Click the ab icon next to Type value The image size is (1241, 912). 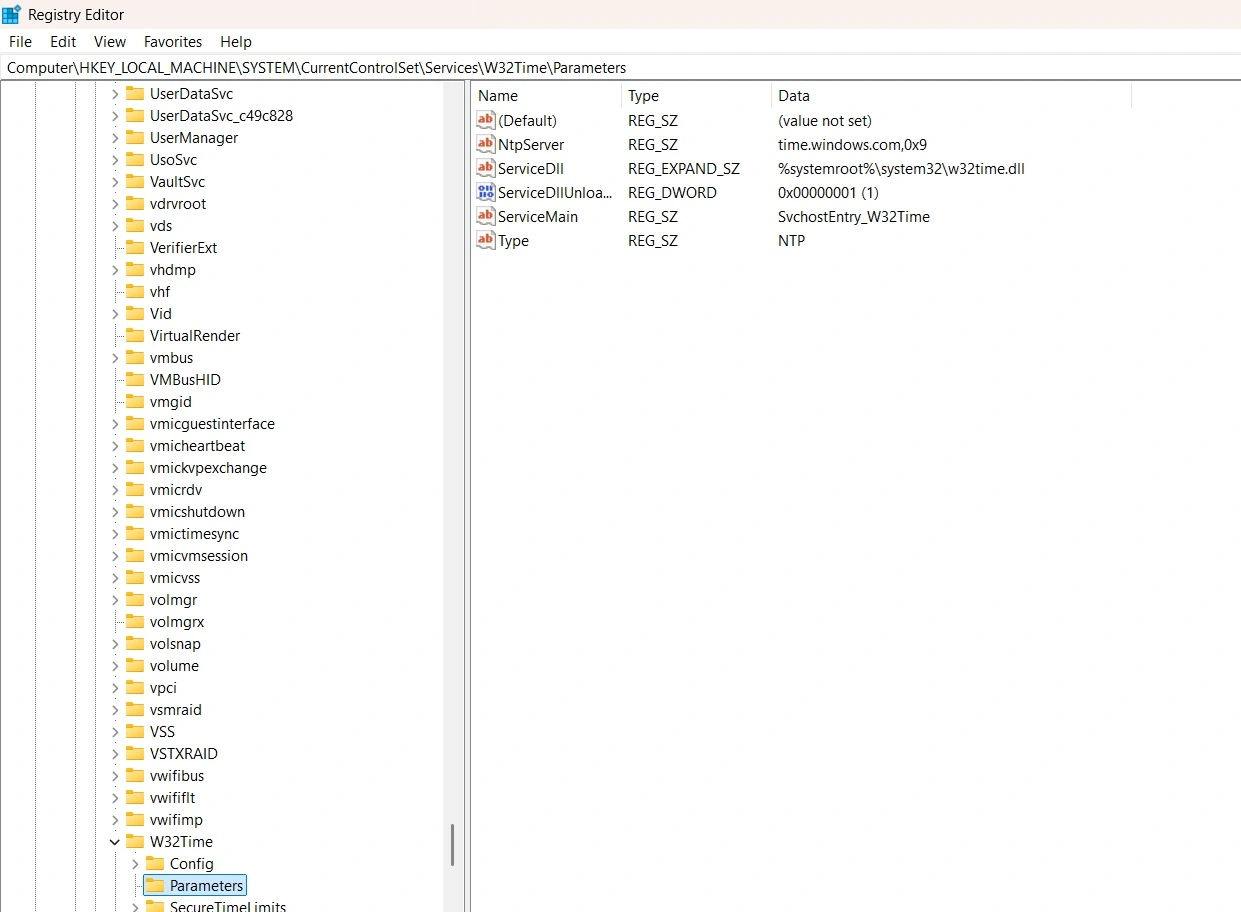click(485, 240)
